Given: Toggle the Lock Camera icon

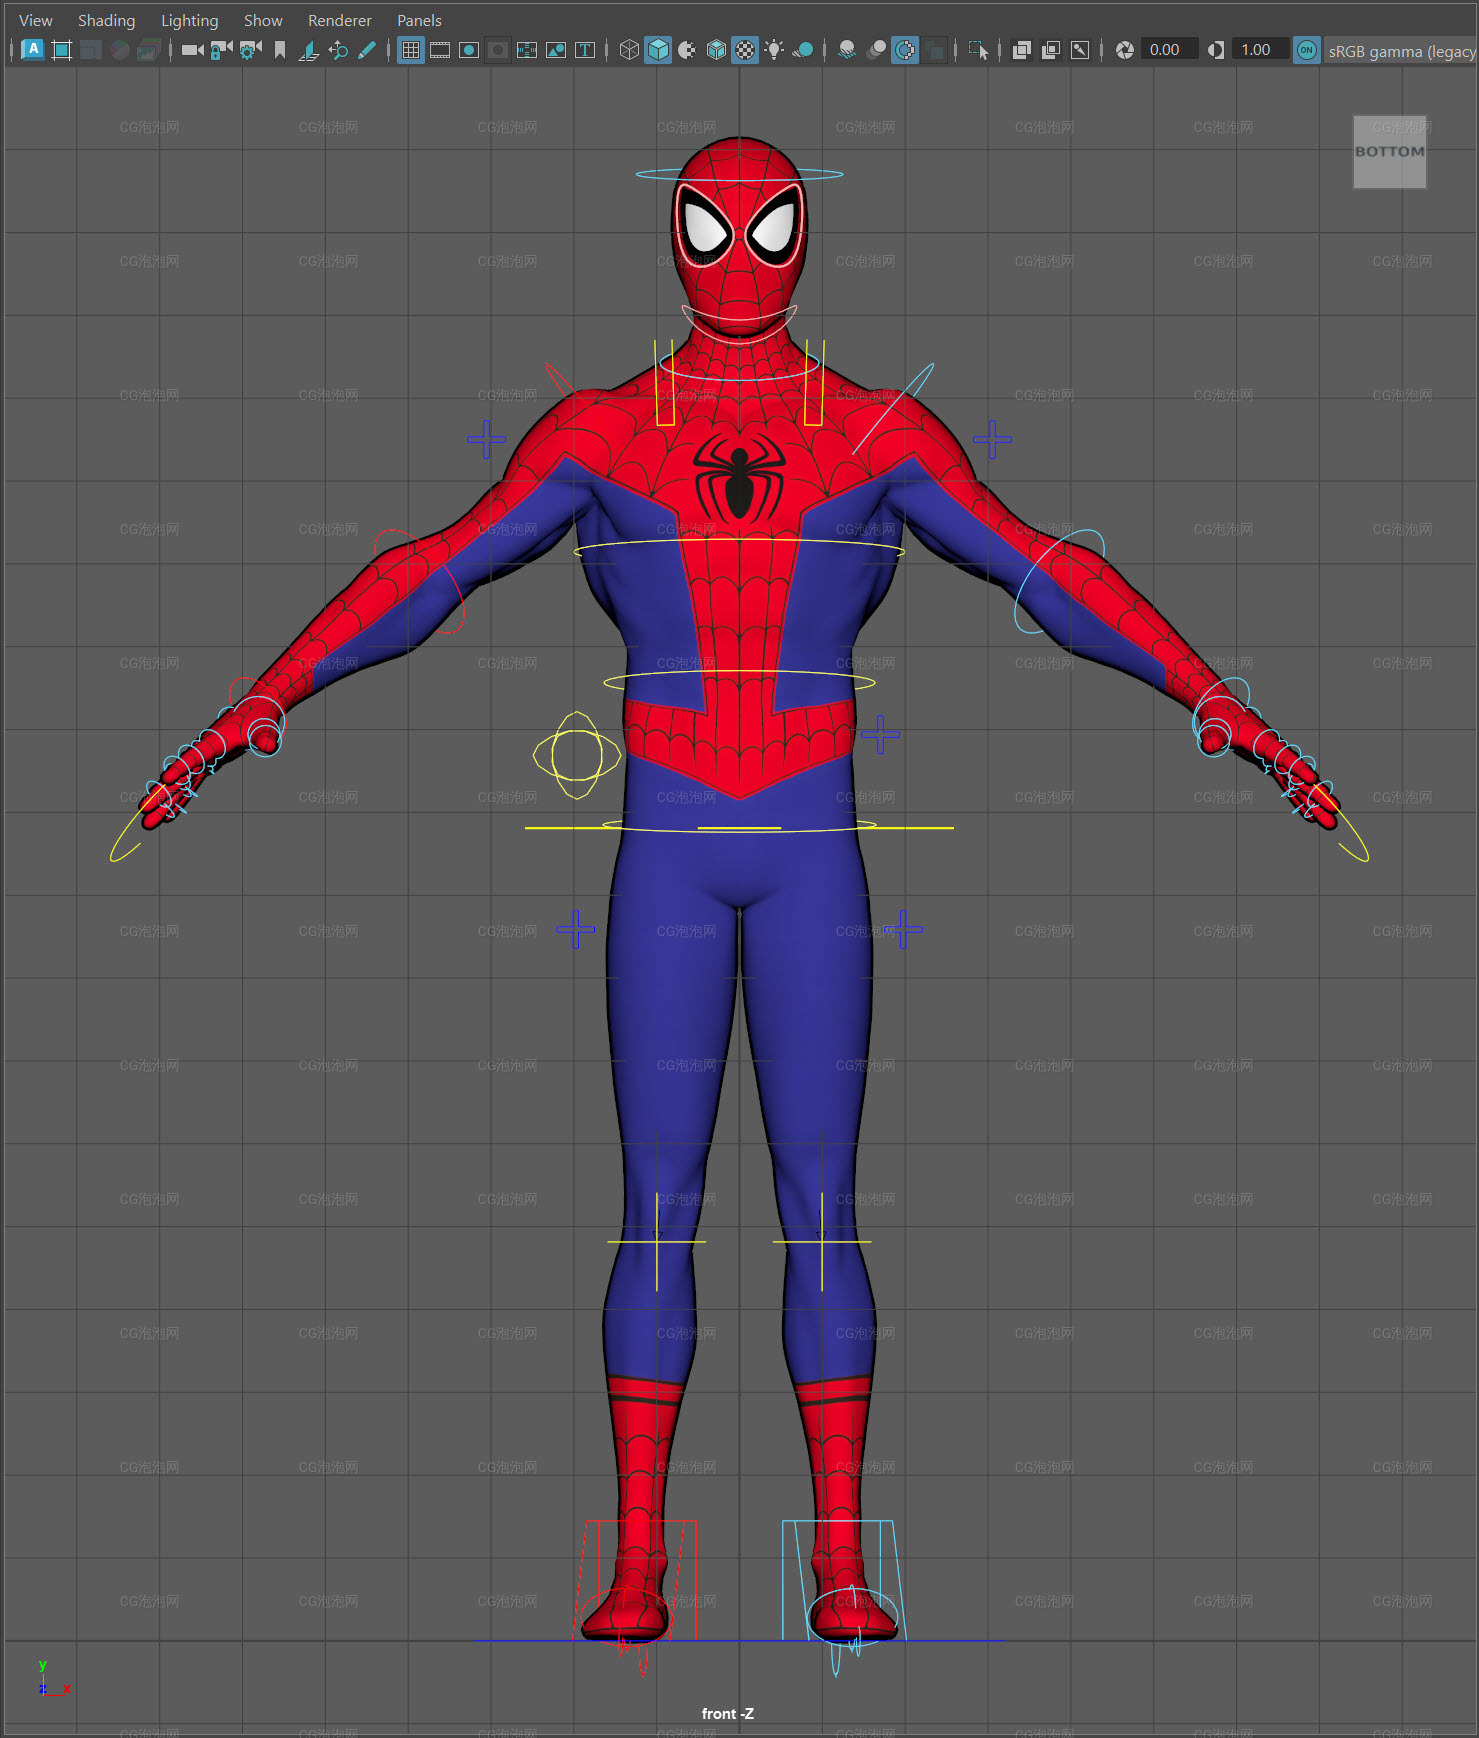Looking at the screenshot, I should [221, 49].
